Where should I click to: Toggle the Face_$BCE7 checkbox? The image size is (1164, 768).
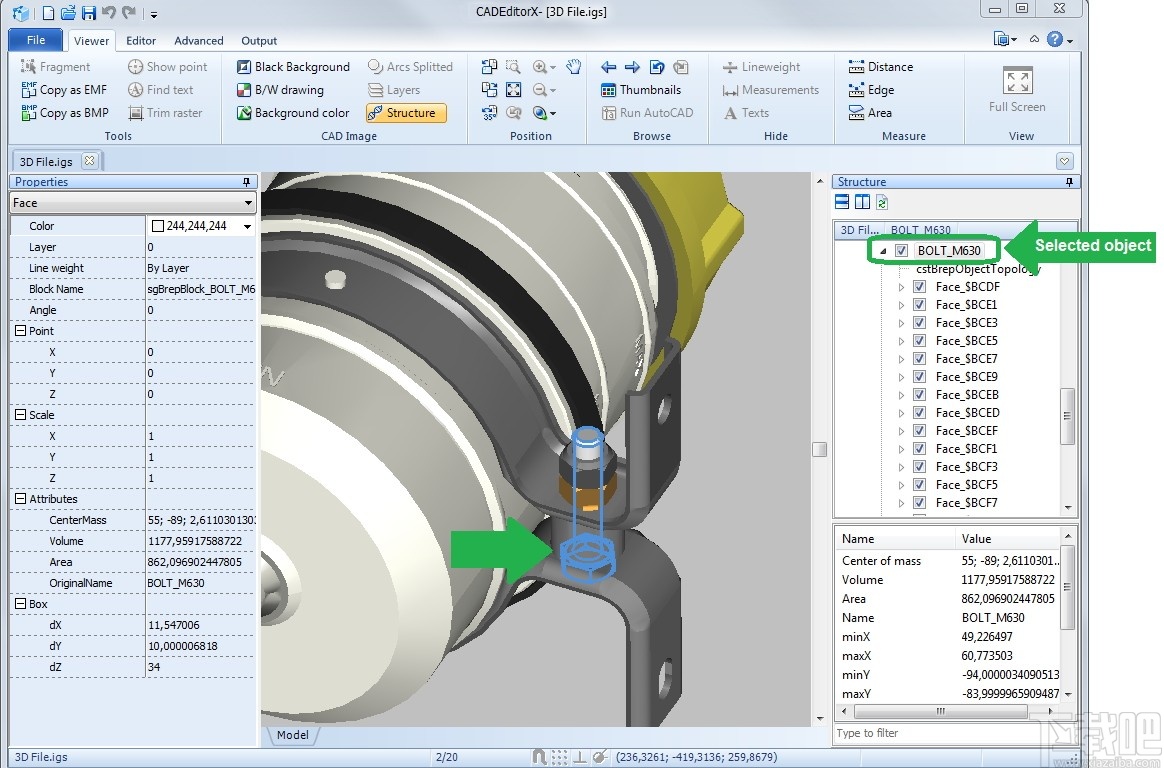click(920, 359)
